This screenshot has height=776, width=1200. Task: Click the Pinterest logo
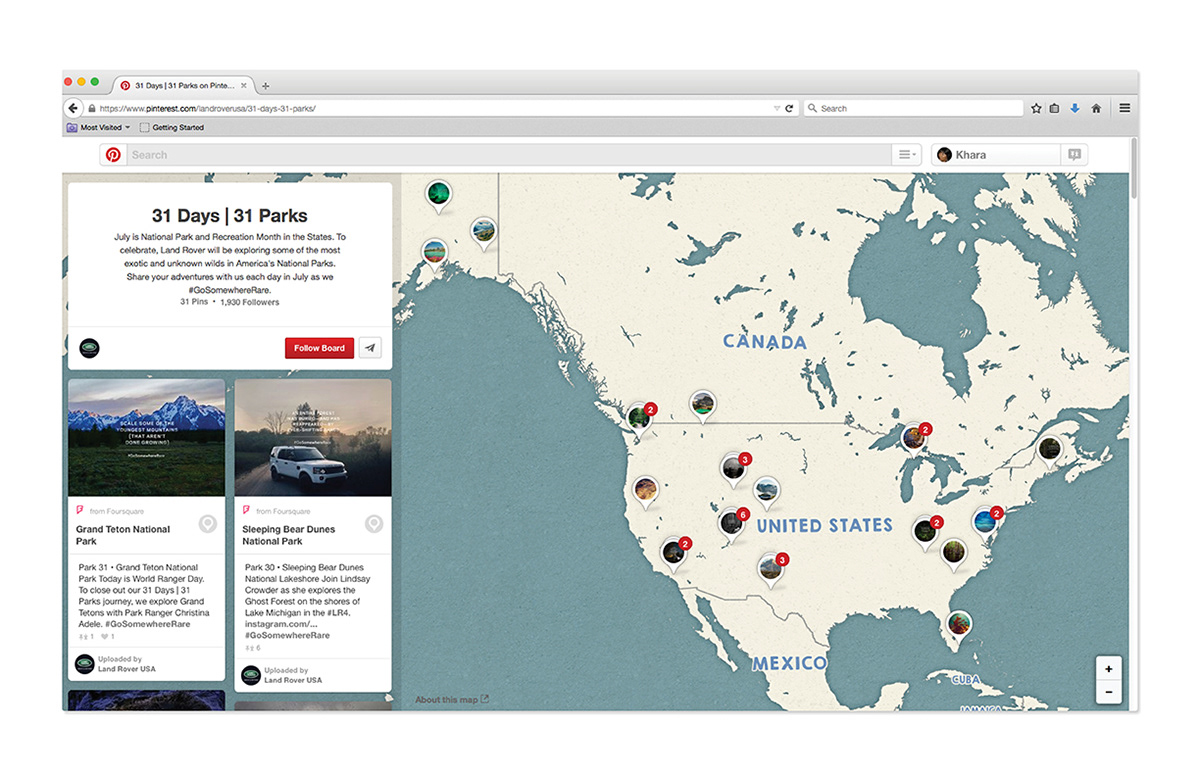(113, 155)
